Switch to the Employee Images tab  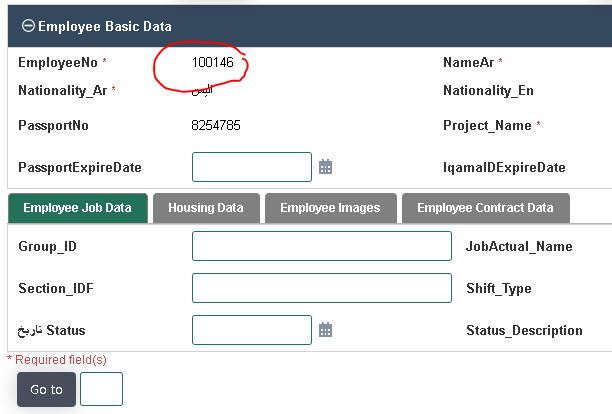(330, 208)
